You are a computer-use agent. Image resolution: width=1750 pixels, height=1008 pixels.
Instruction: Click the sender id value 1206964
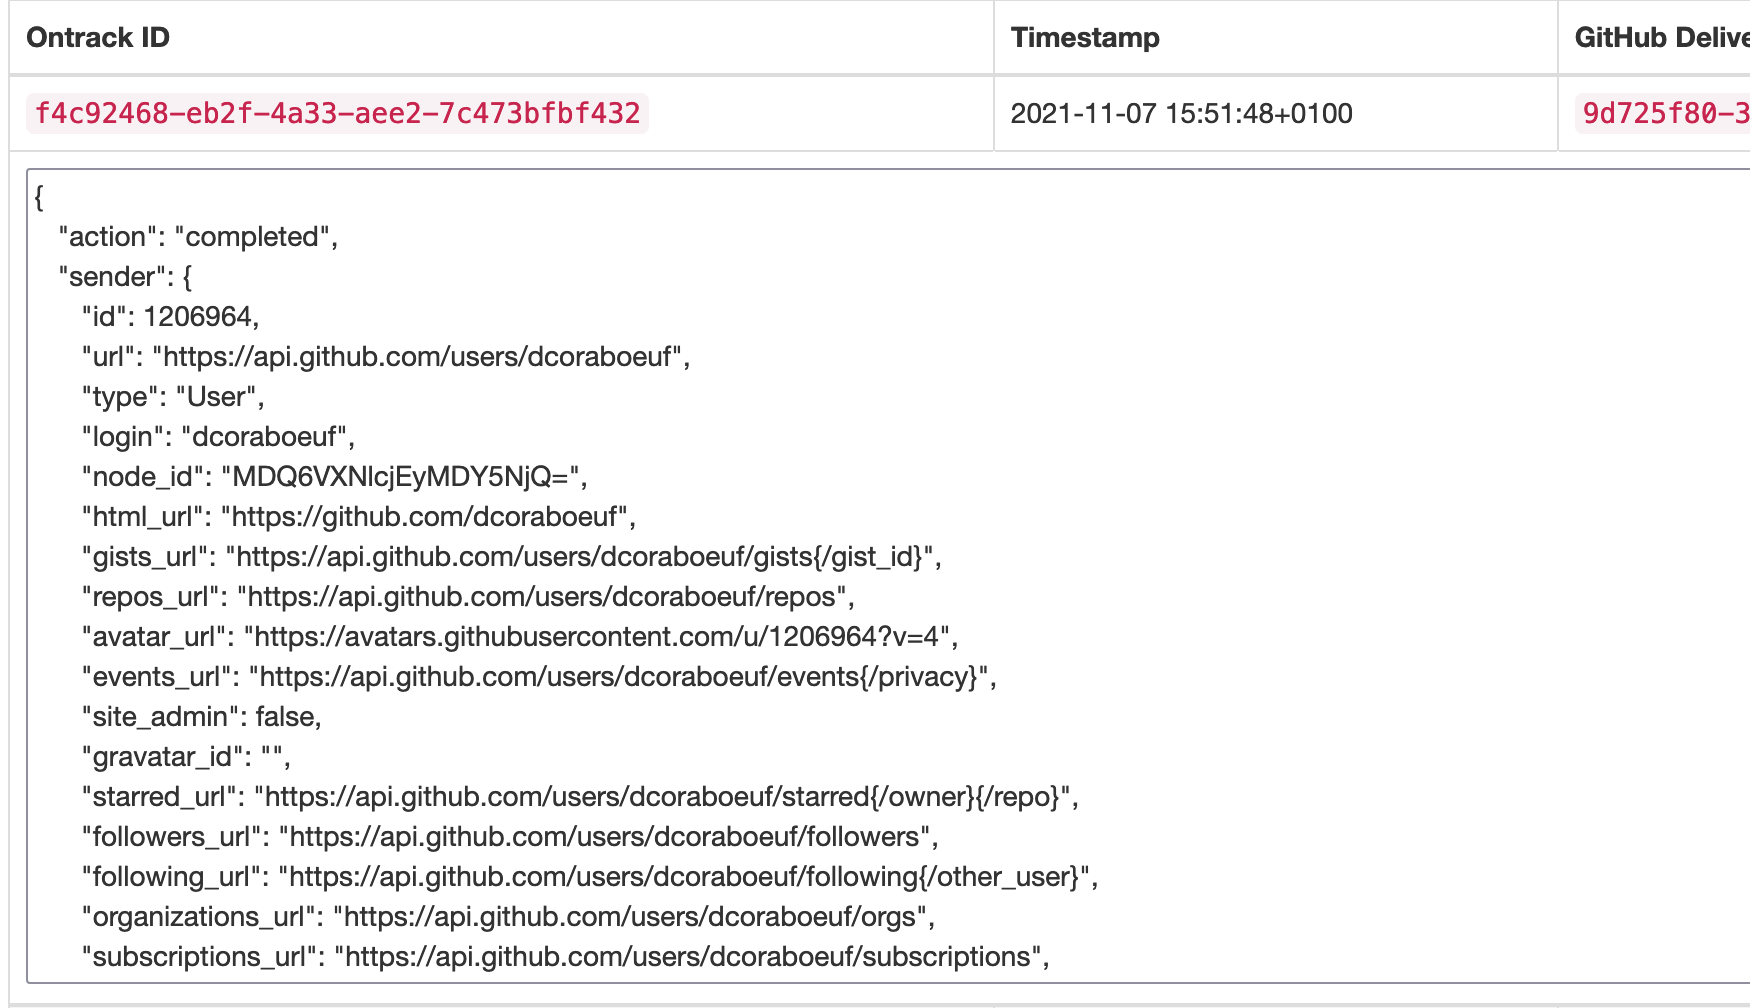point(198,317)
